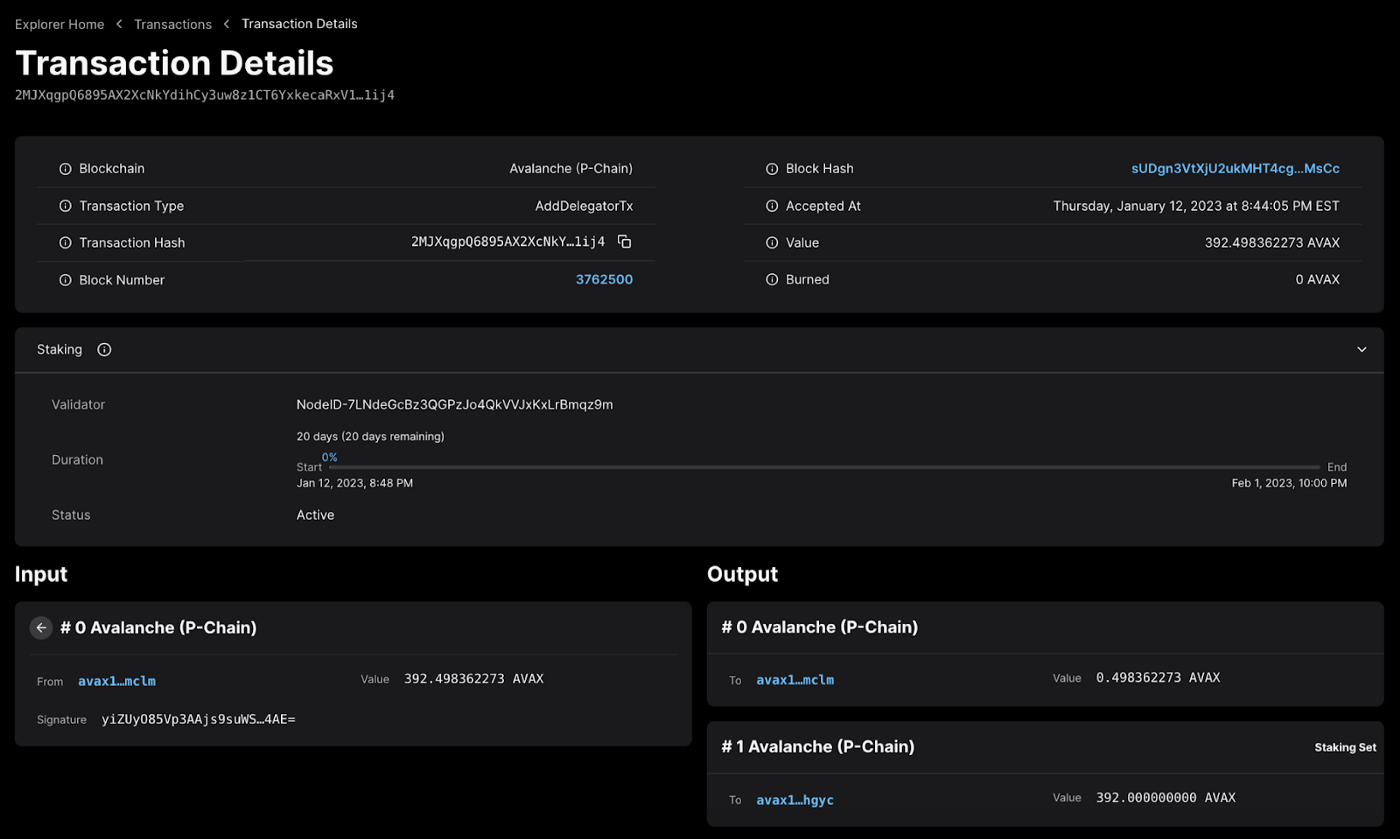Click the avax1…hgyc output address
This screenshot has width=1400, height=839.
794,799
